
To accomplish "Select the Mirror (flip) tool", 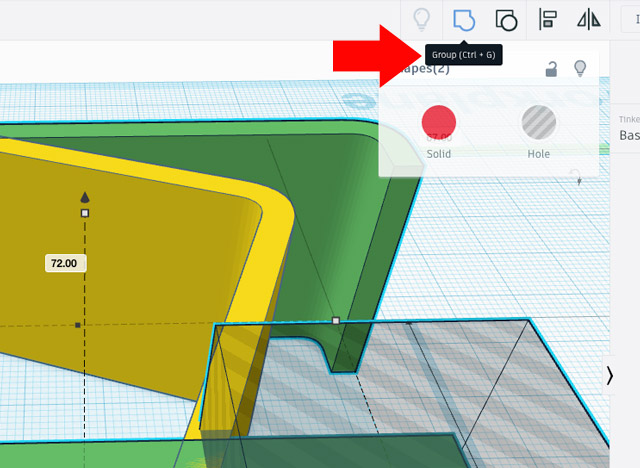I will click(x=589, y=19).
